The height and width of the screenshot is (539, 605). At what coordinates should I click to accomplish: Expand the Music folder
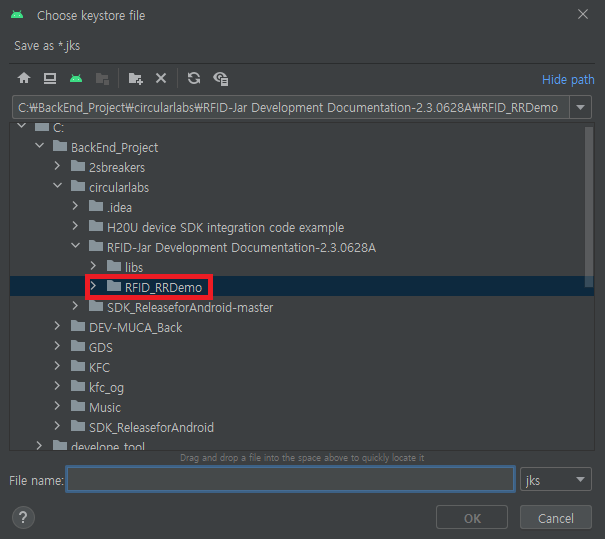[x=57, y=406]
